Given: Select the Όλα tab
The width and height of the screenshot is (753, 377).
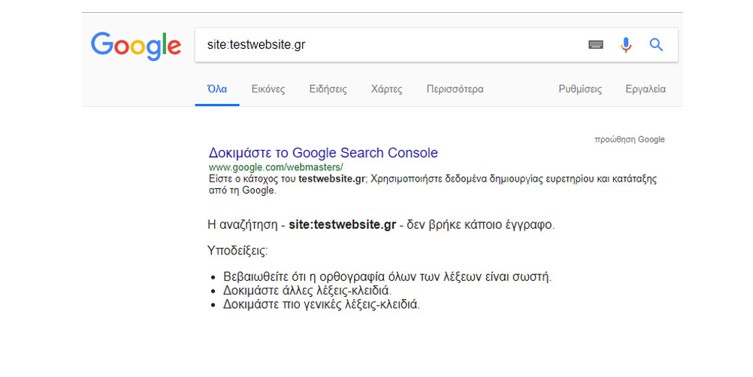Looking at the screenshot, I should point(217,89).
